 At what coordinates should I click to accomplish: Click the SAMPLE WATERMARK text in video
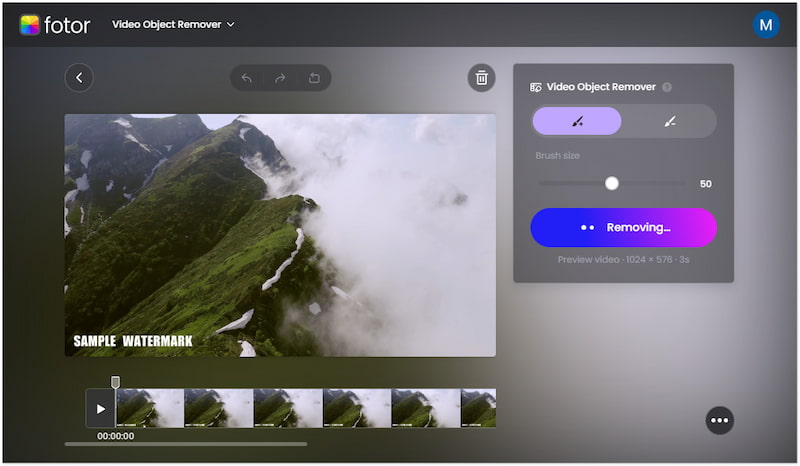pyautogui.click(x=133, y=341)
